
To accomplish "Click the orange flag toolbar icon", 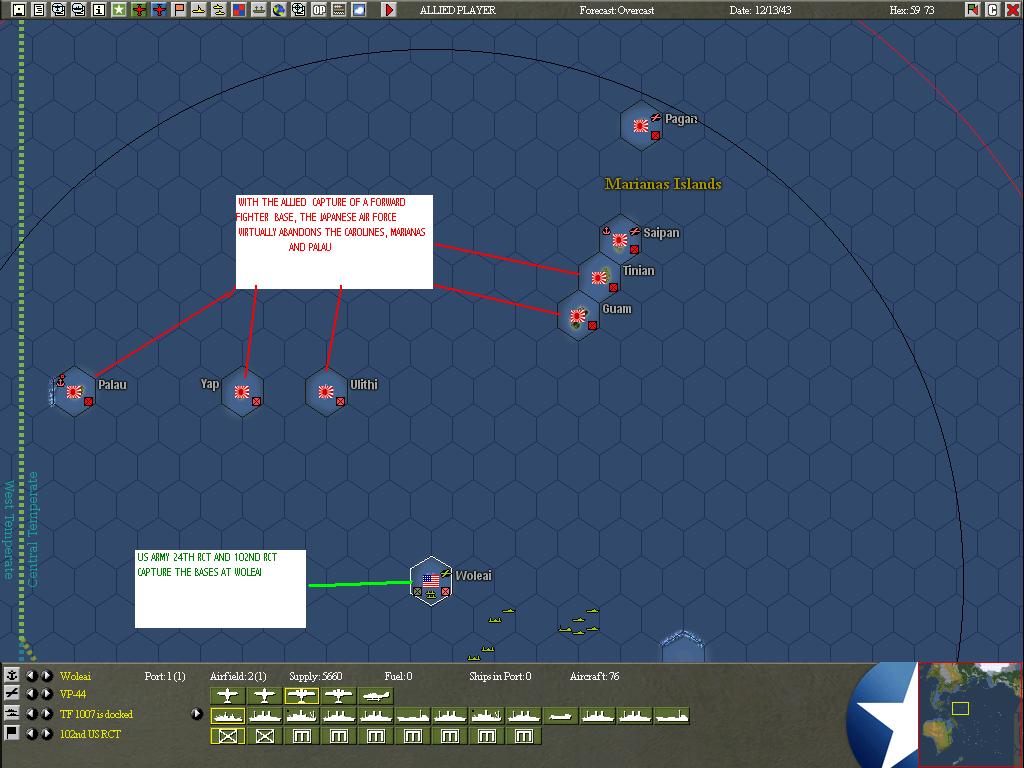I will (x=179, y=10).
